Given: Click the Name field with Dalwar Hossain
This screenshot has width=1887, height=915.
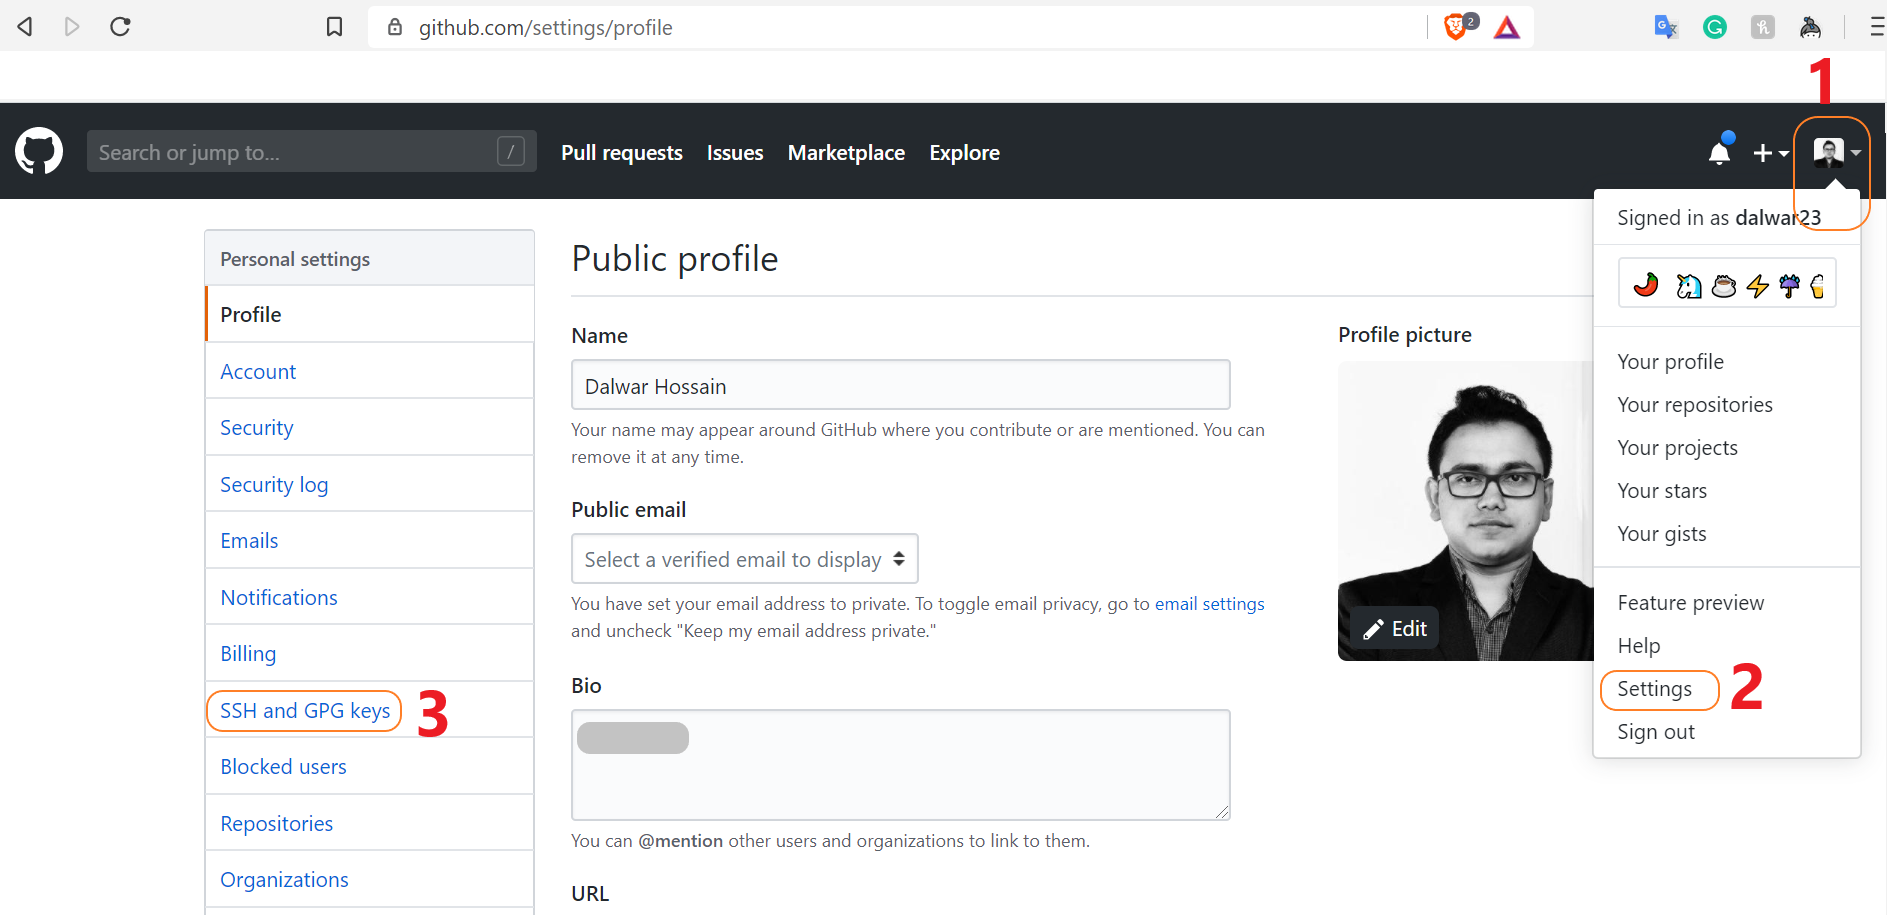Looking at the screenshot, I should coord(900,385).
